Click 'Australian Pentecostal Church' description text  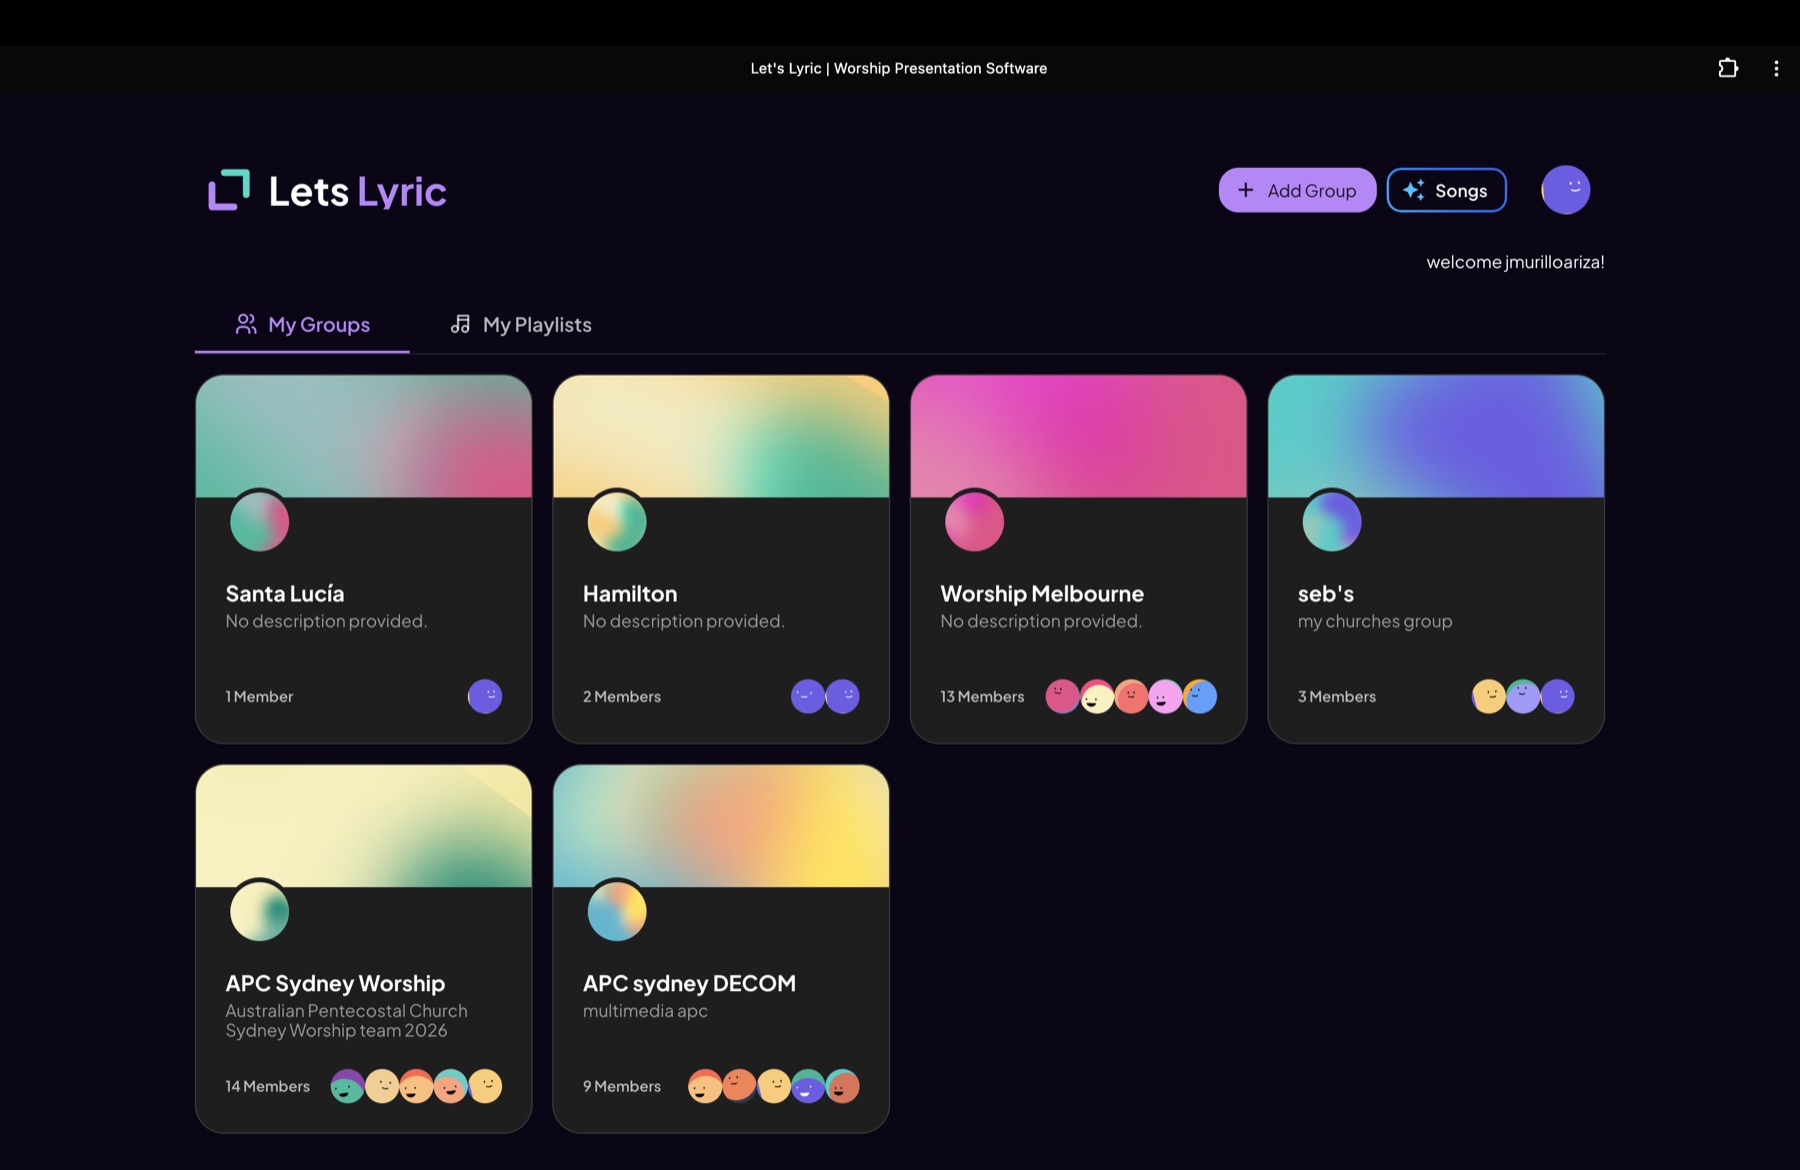coord(346,1011)
